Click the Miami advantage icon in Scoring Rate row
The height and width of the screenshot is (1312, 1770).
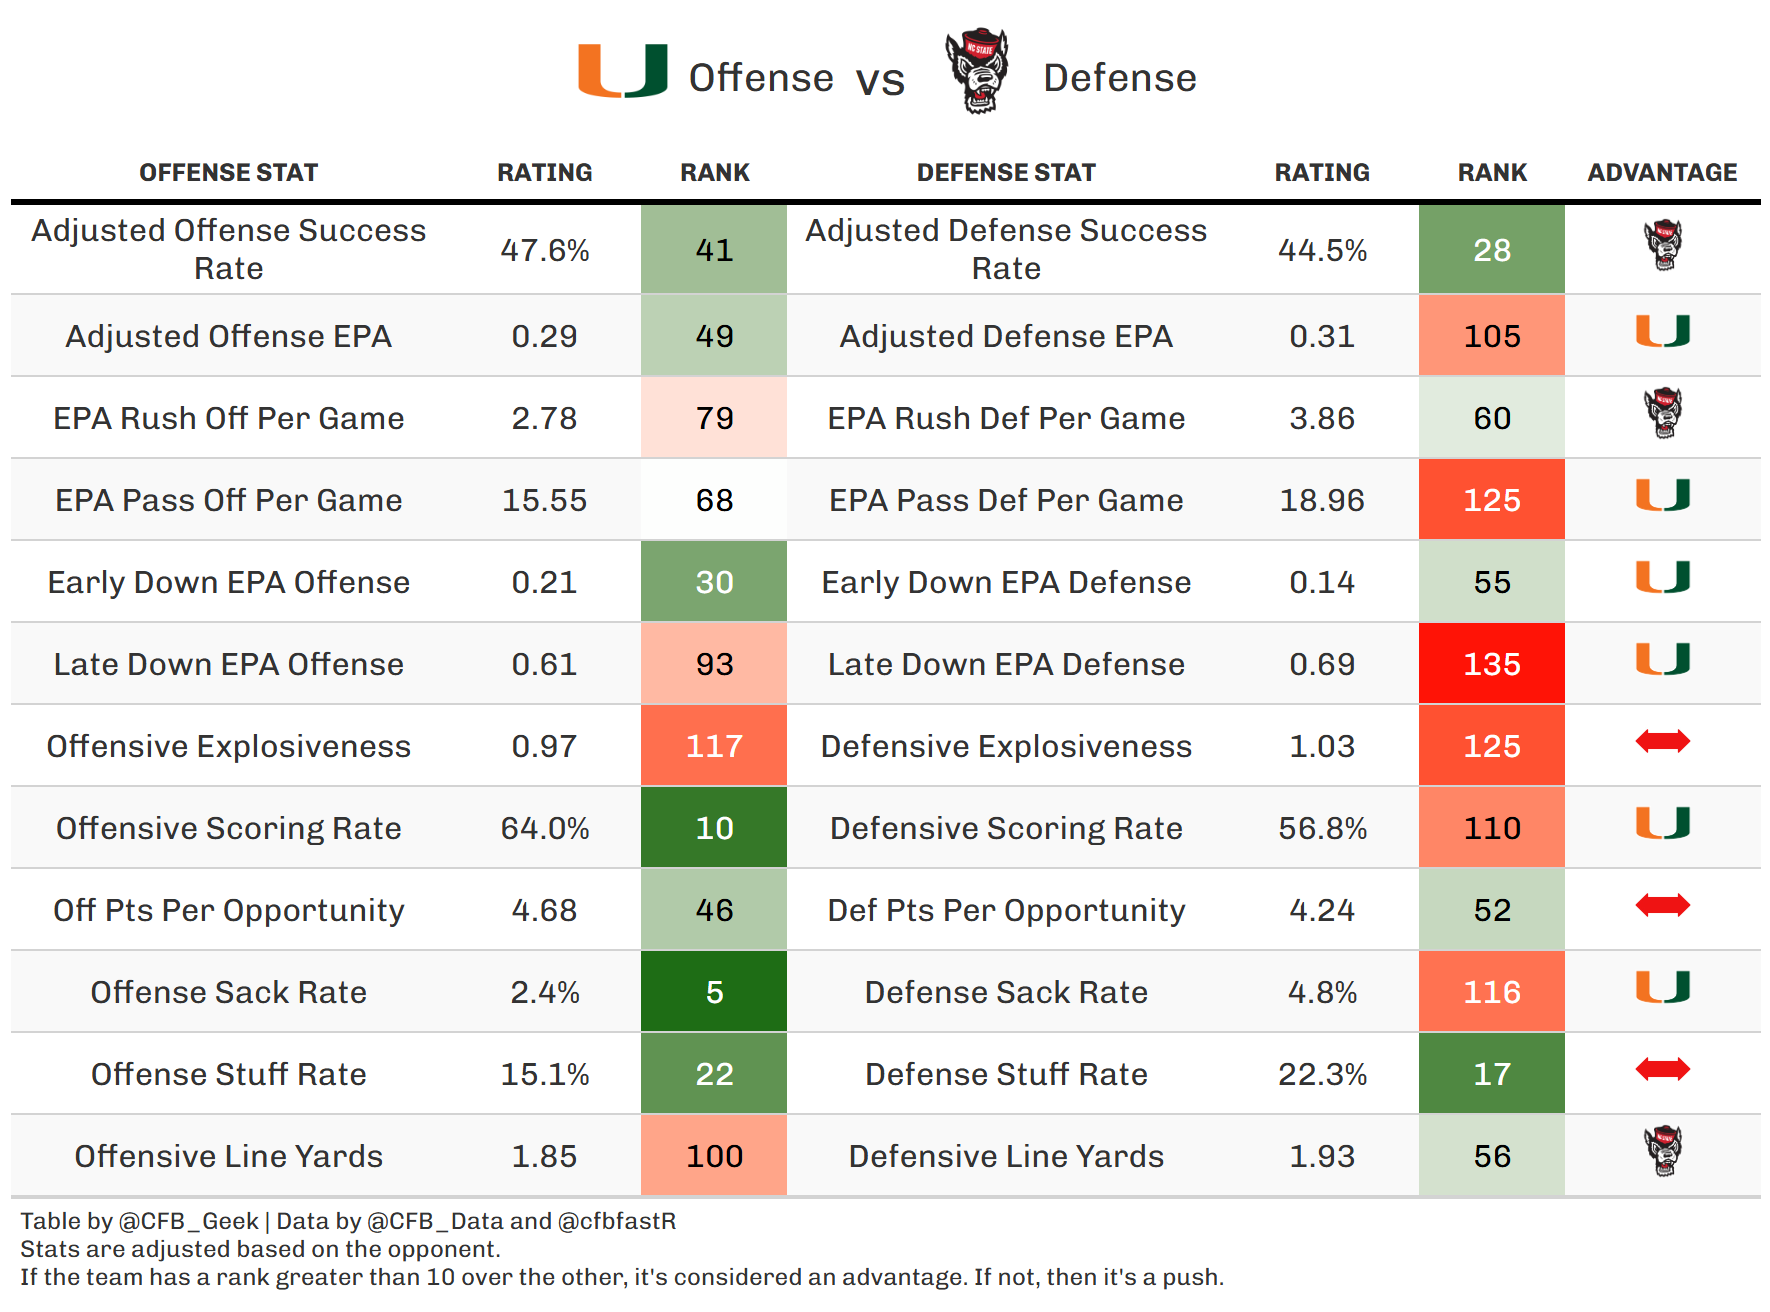[x=1662, y=823]
